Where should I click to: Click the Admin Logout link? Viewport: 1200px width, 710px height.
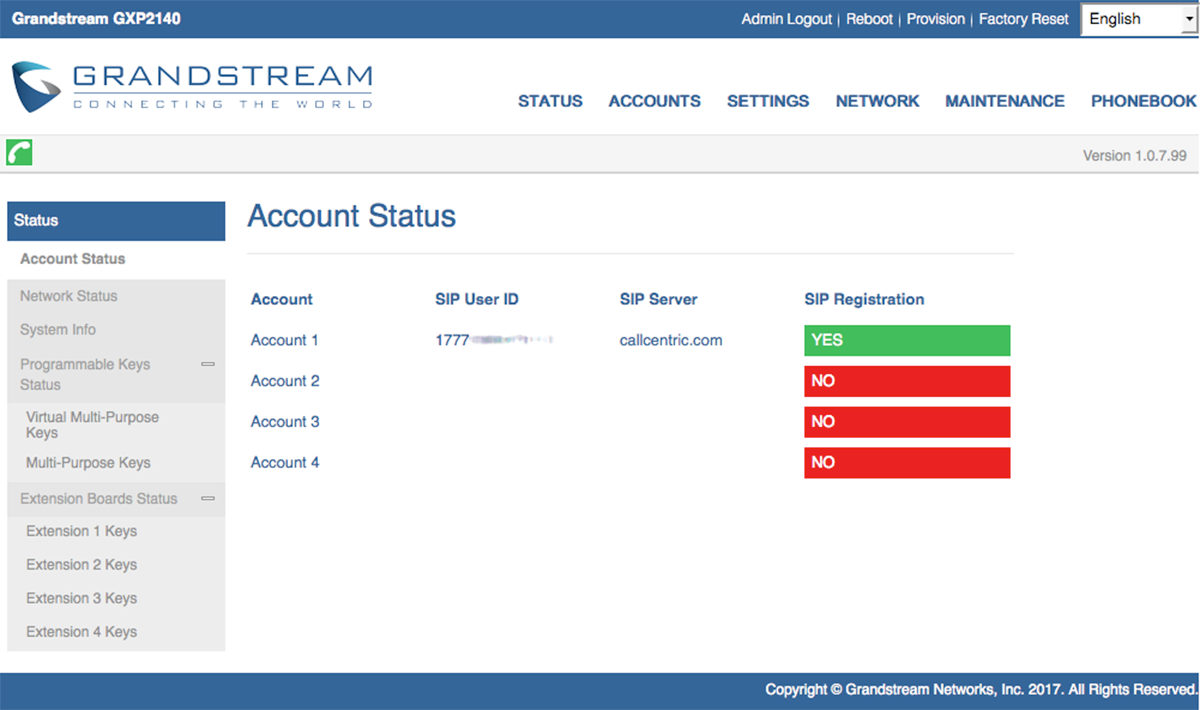click(x=787, y=19)
